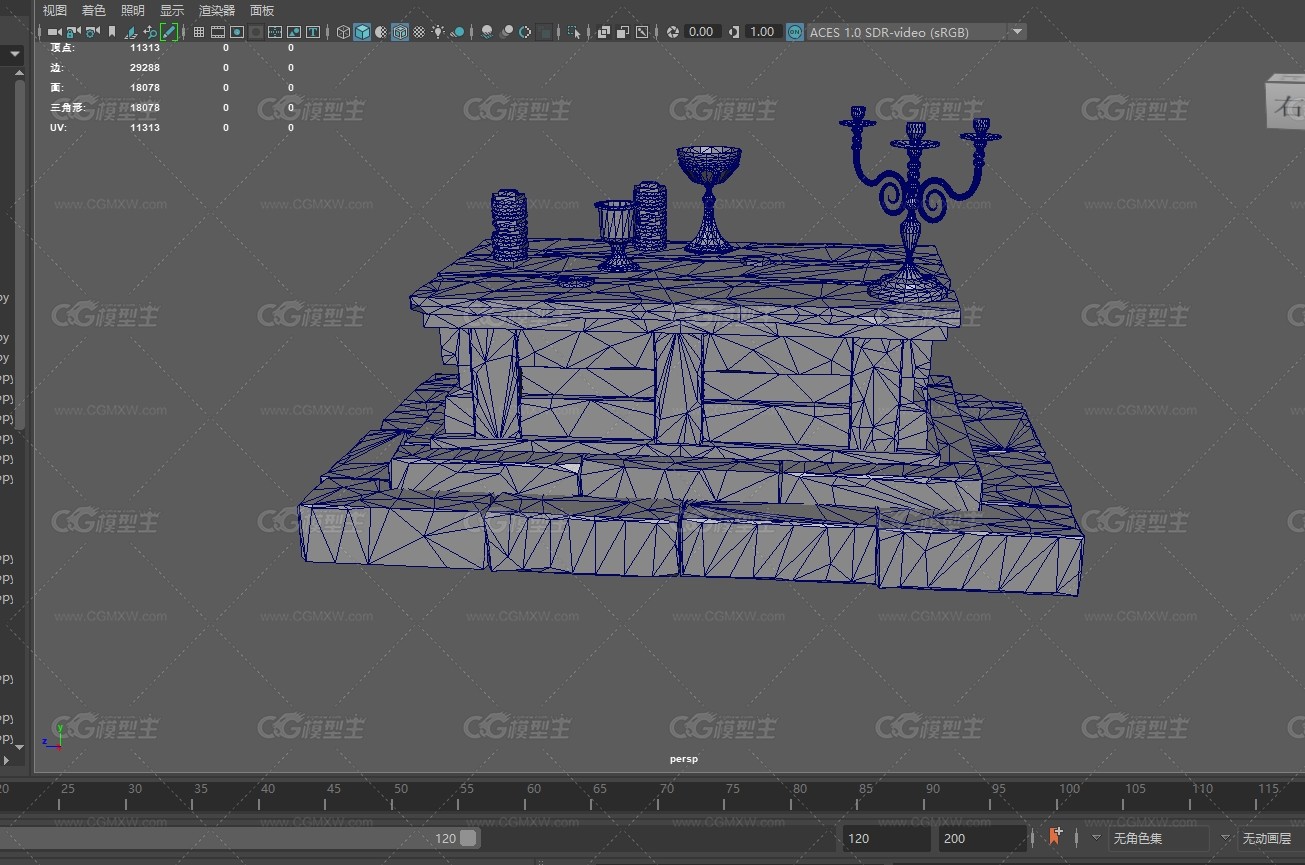Click the Image Plane icon

pyautogui.click(x=132, y=32)
